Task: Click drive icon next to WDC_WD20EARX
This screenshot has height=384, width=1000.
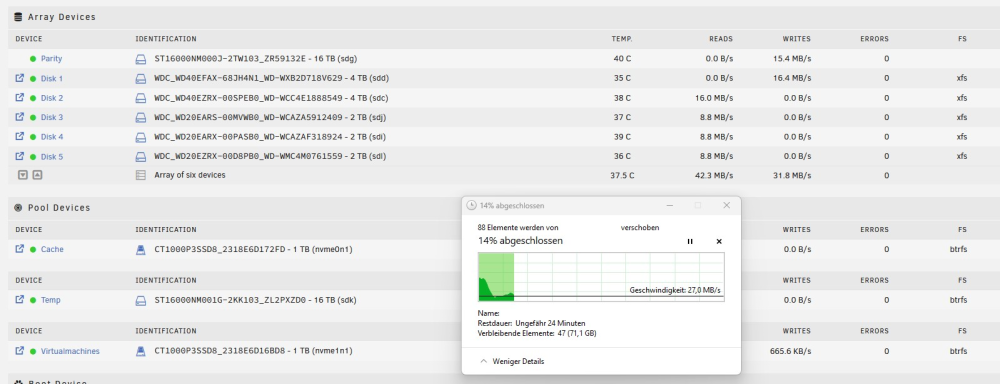Action: point(141,137)
